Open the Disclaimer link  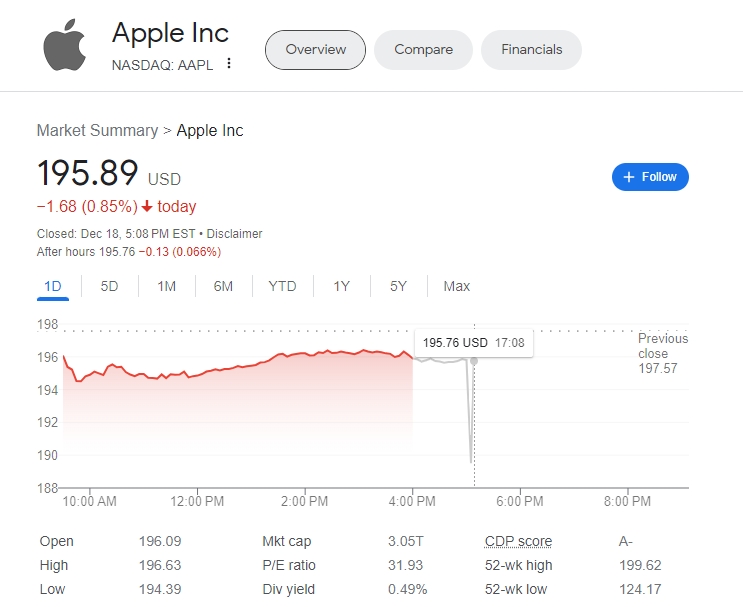coord(234,234)
